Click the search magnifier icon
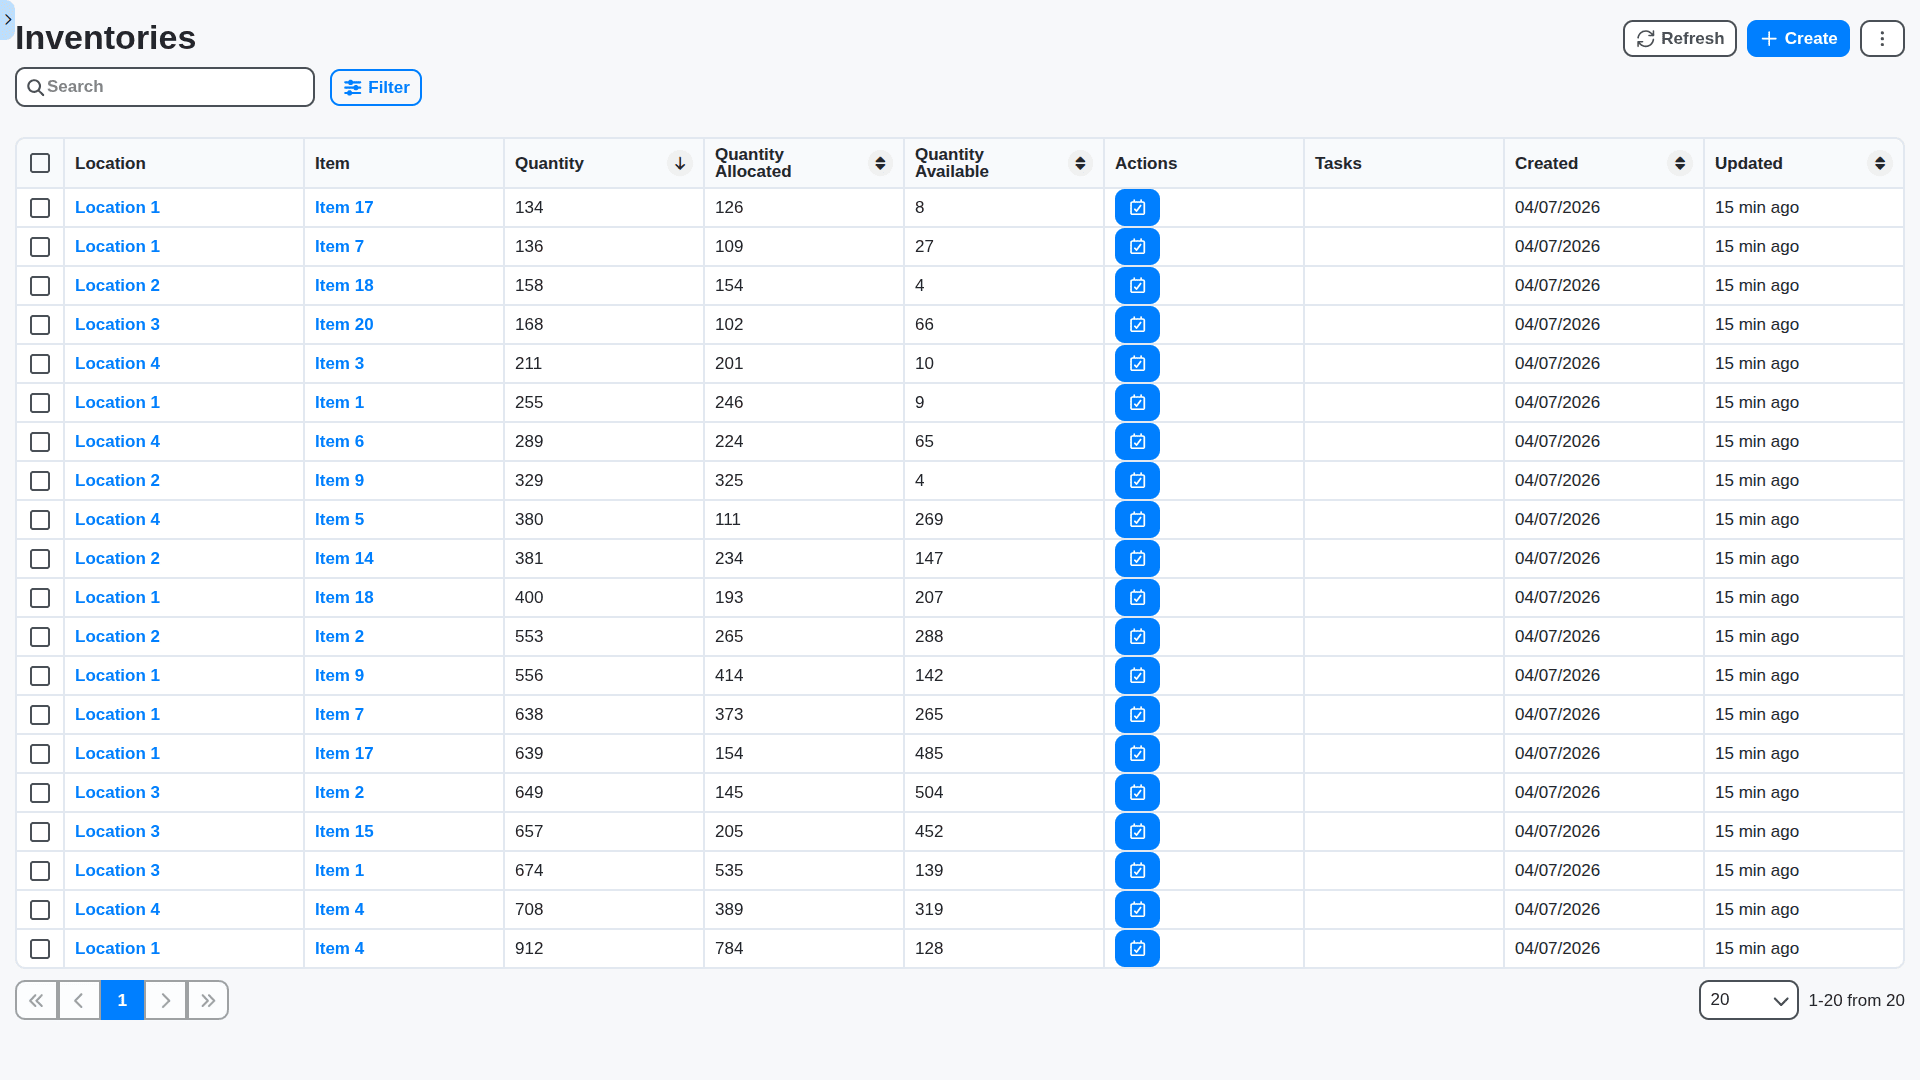The height and width of the screenshot is (1080, 1920). 36,87
